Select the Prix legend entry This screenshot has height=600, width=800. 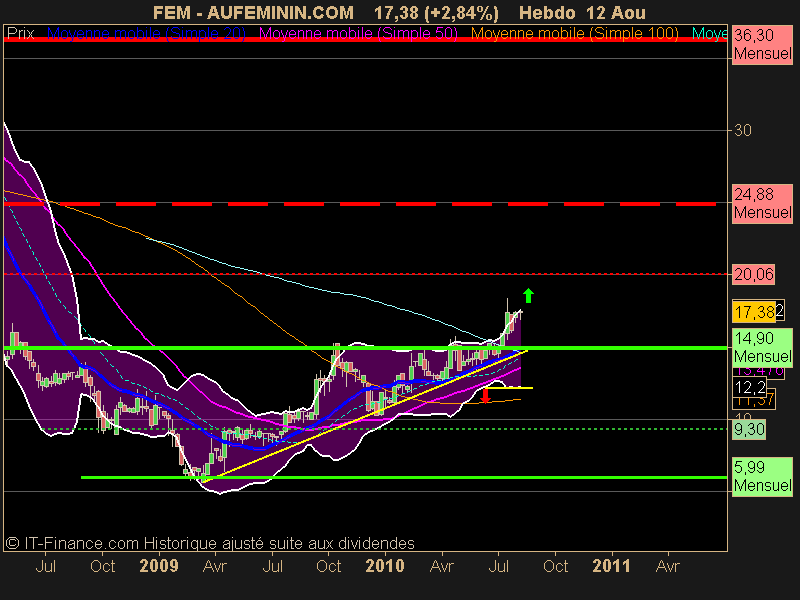coord(20,34)
